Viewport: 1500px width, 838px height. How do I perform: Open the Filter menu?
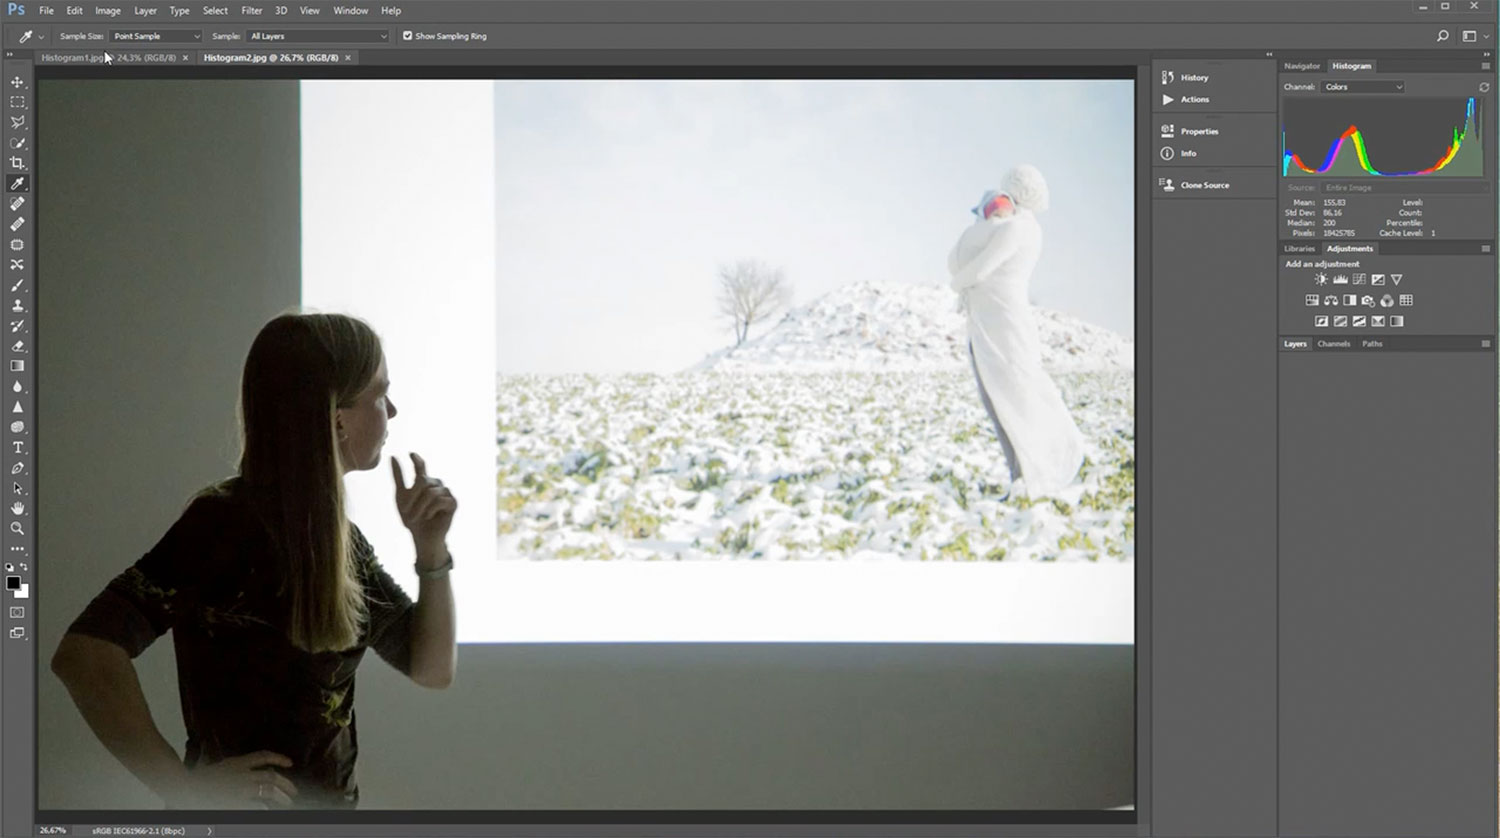[251, 11]
